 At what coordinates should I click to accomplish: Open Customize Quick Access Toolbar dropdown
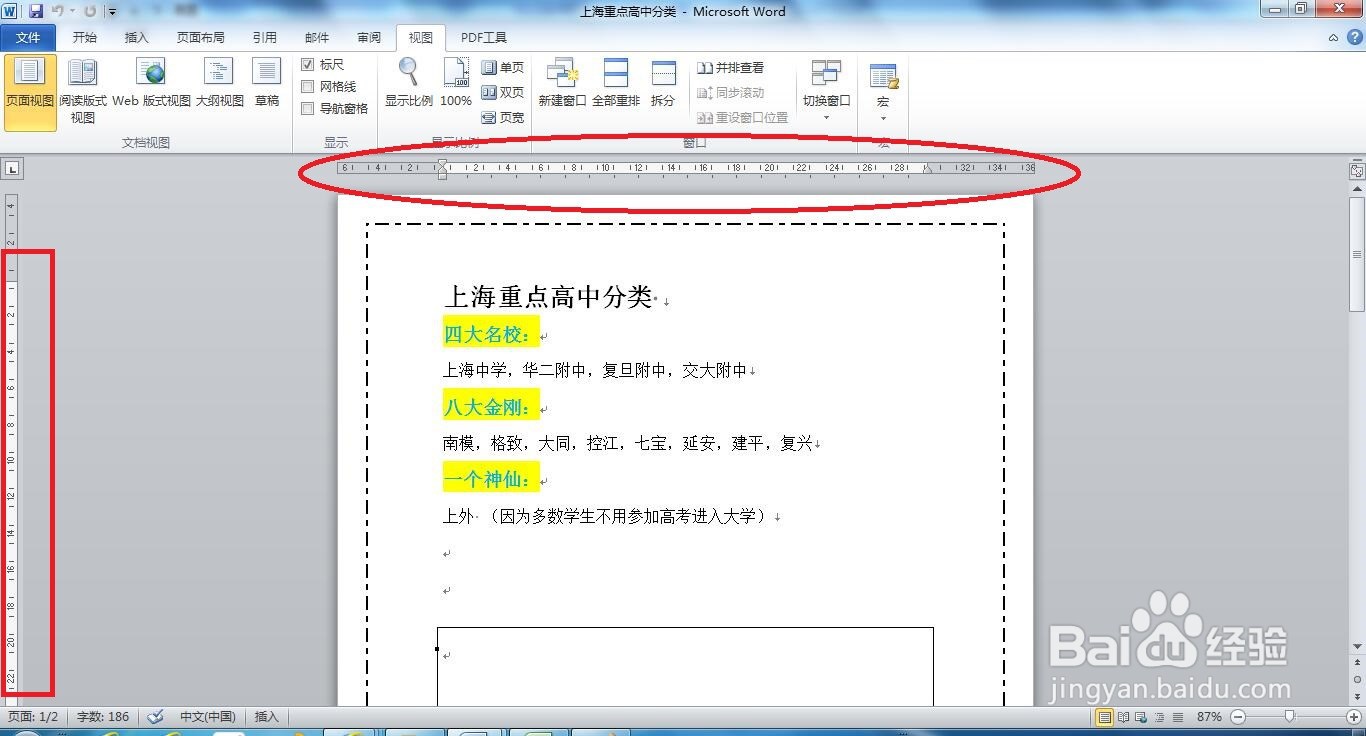coord(112,12)
